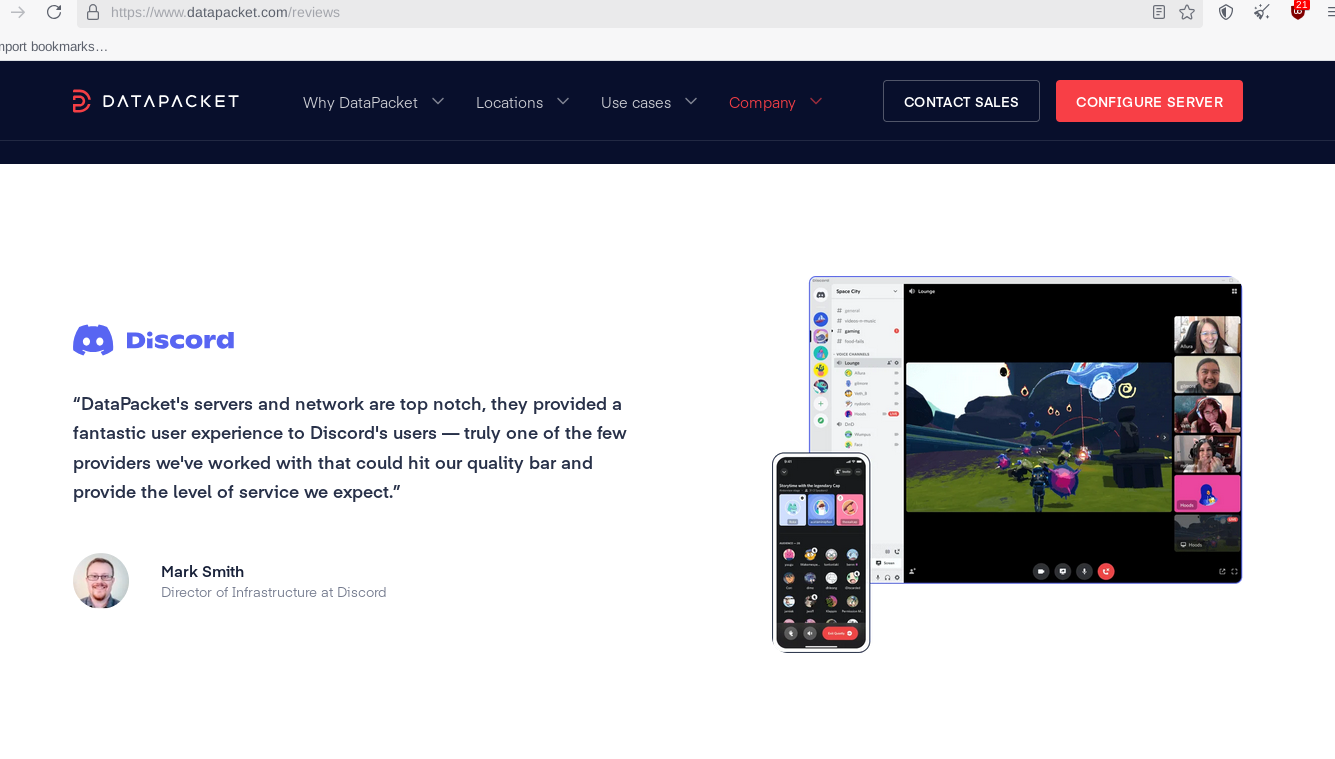The height and width of the screenshot is (759, 1335).
Task: Open the Why DataPacket menu
Action: (360, 102)
